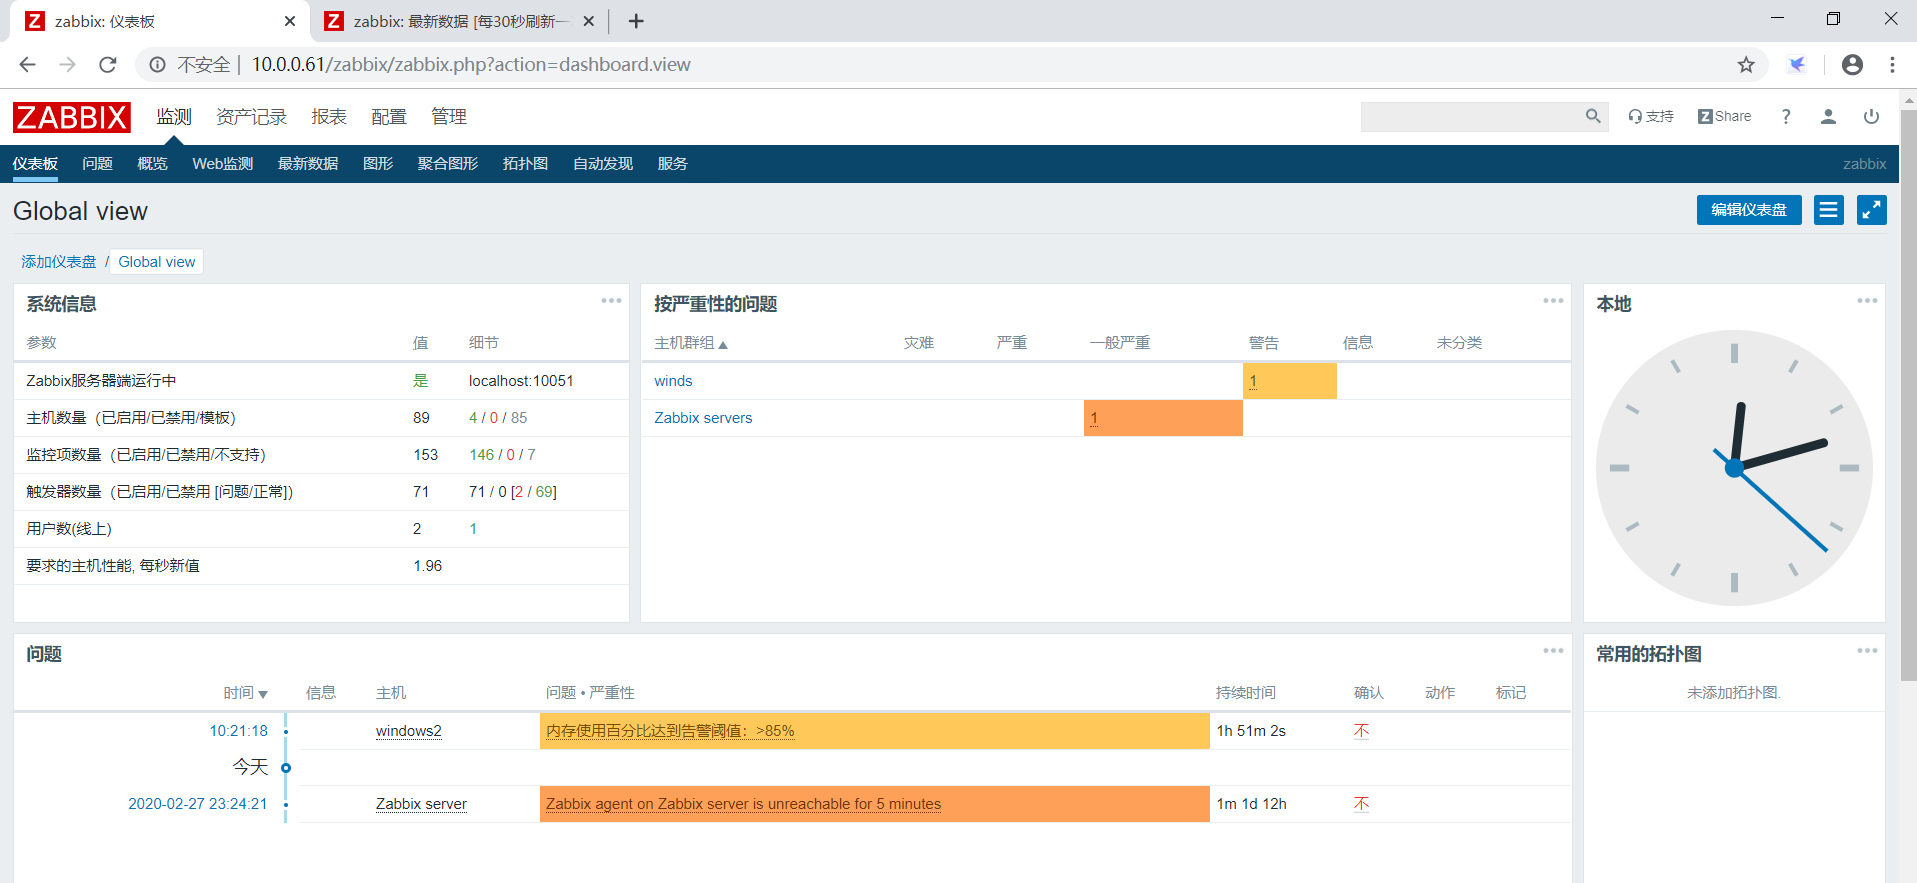
Task: Bookmark this page with the star icon
Action: pos(1746,65)
